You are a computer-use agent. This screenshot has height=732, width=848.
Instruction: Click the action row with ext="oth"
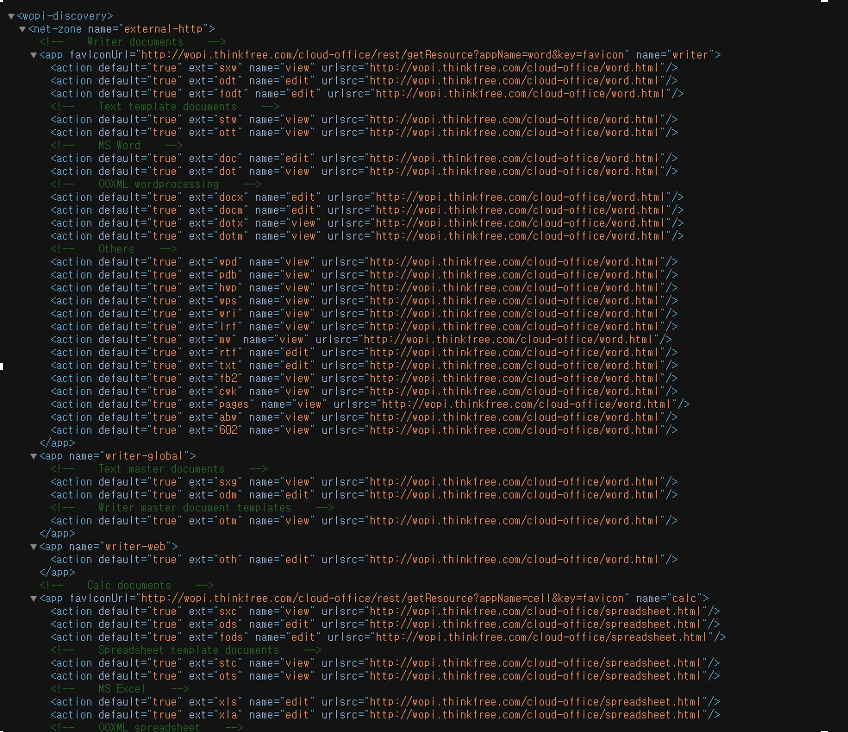(364, 561)
